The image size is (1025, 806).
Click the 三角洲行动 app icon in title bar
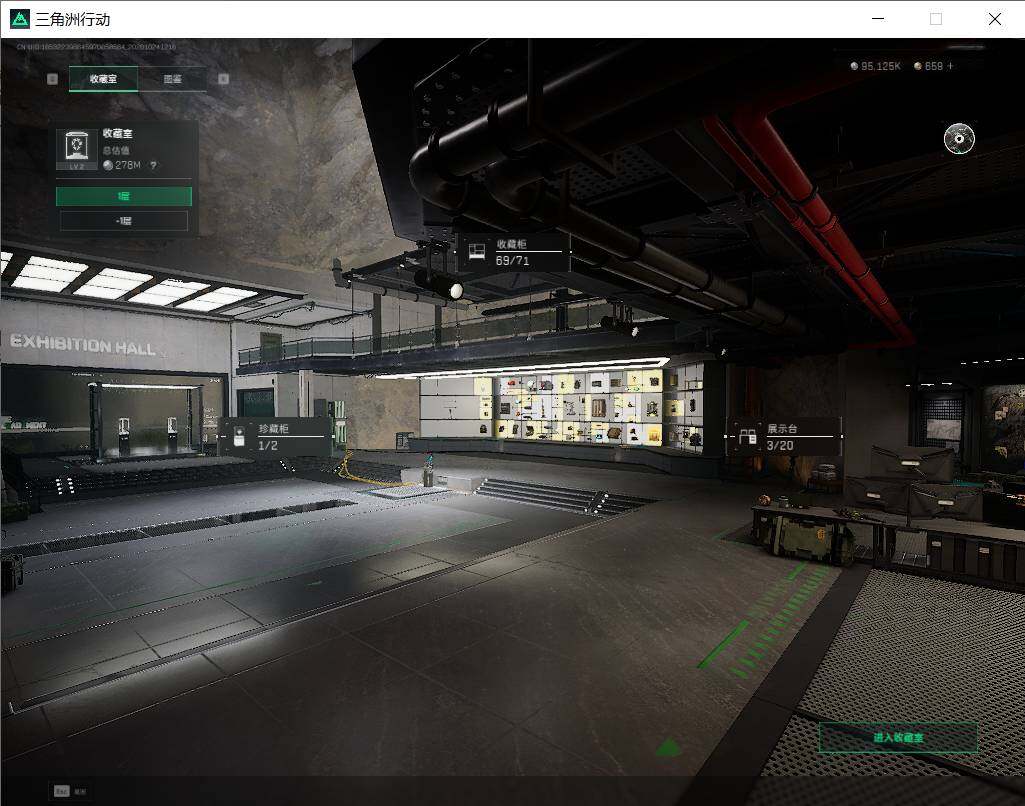point(20,19)
